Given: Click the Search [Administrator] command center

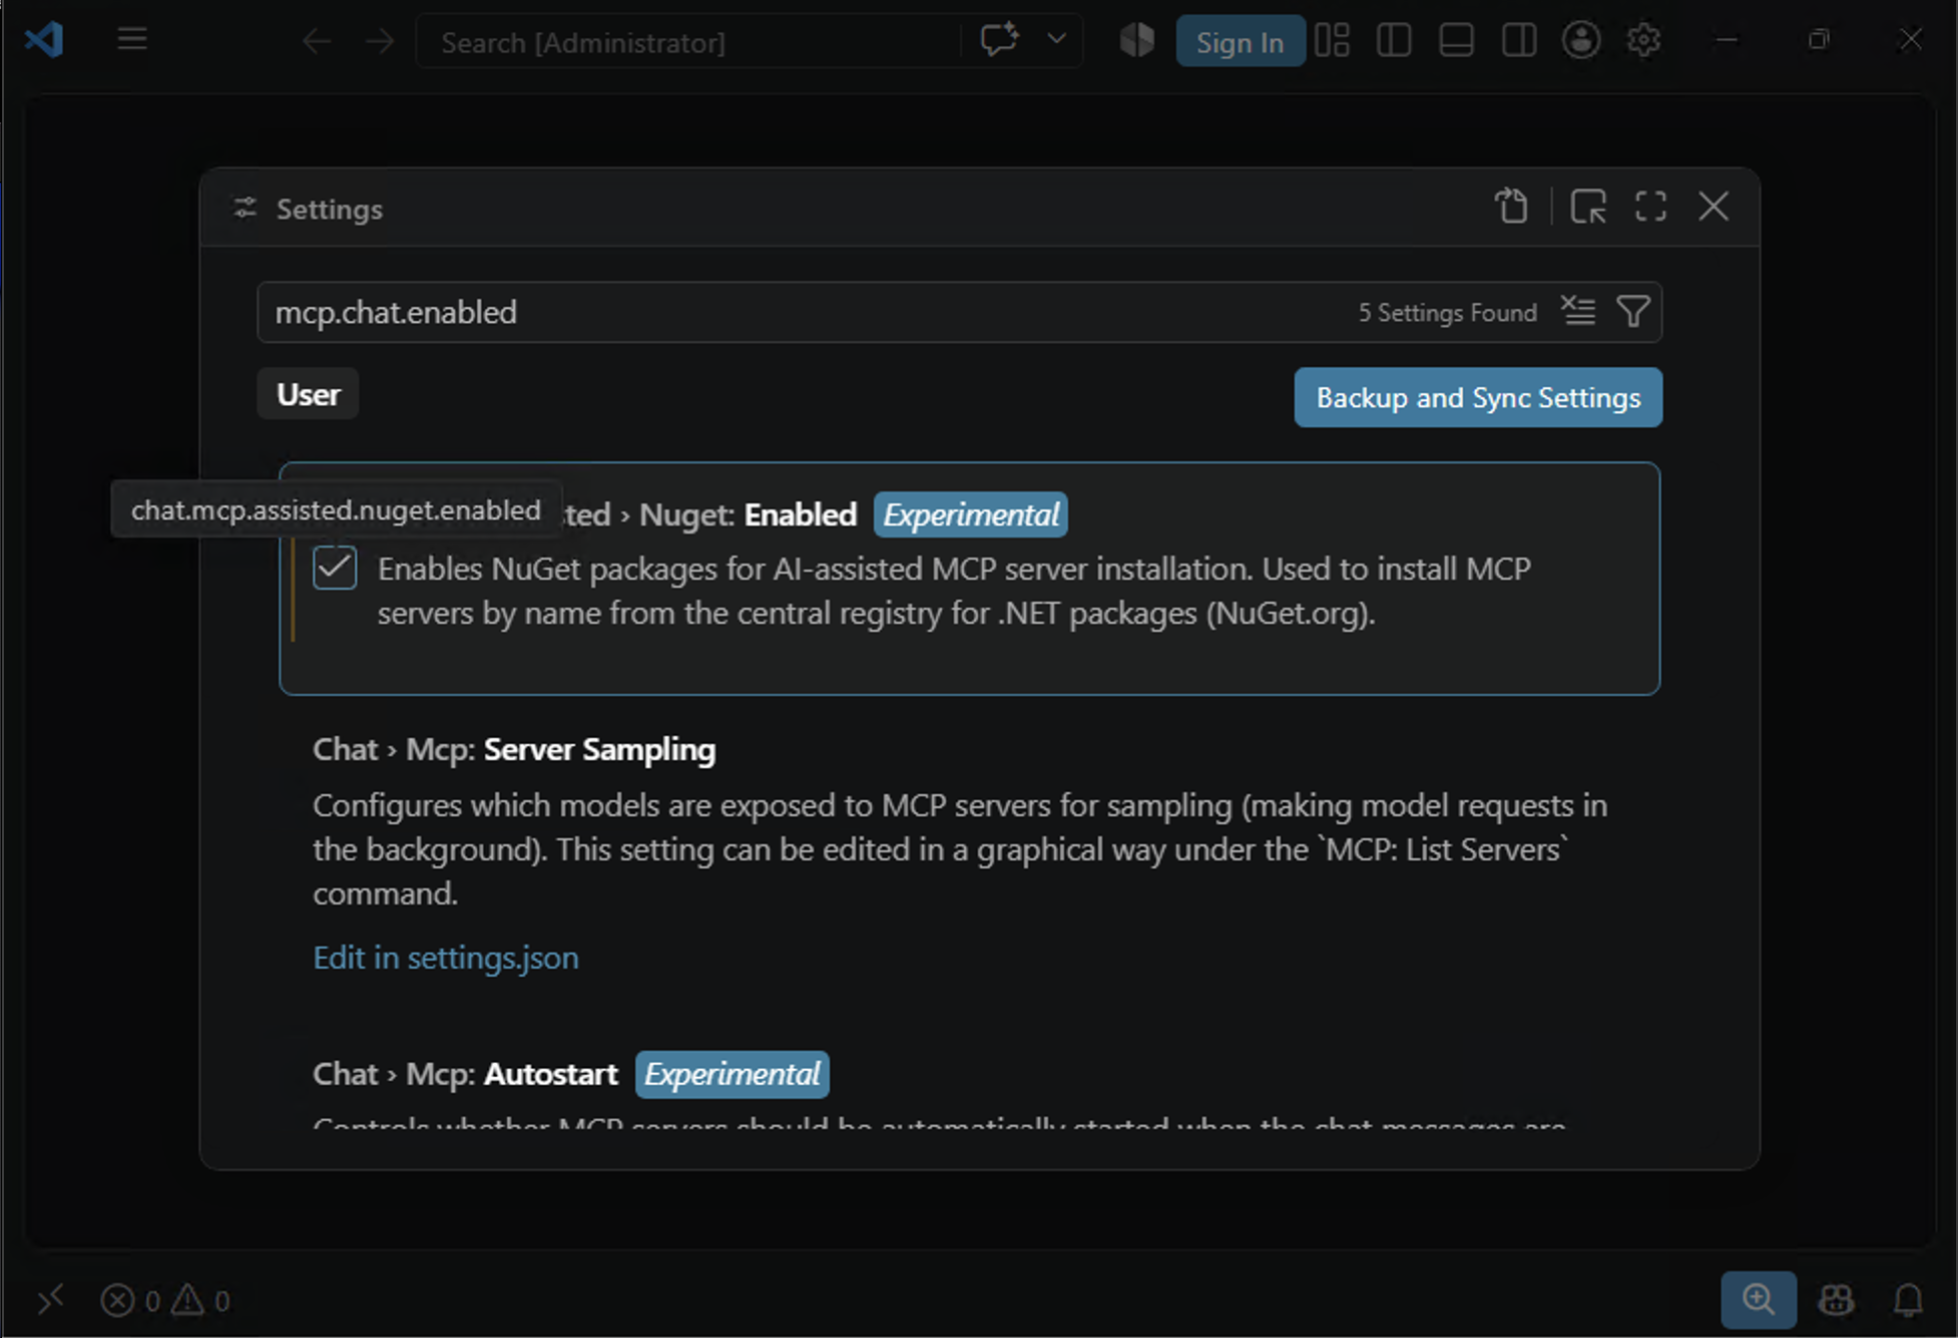Looking at the screenshot, I should [689, 42].
